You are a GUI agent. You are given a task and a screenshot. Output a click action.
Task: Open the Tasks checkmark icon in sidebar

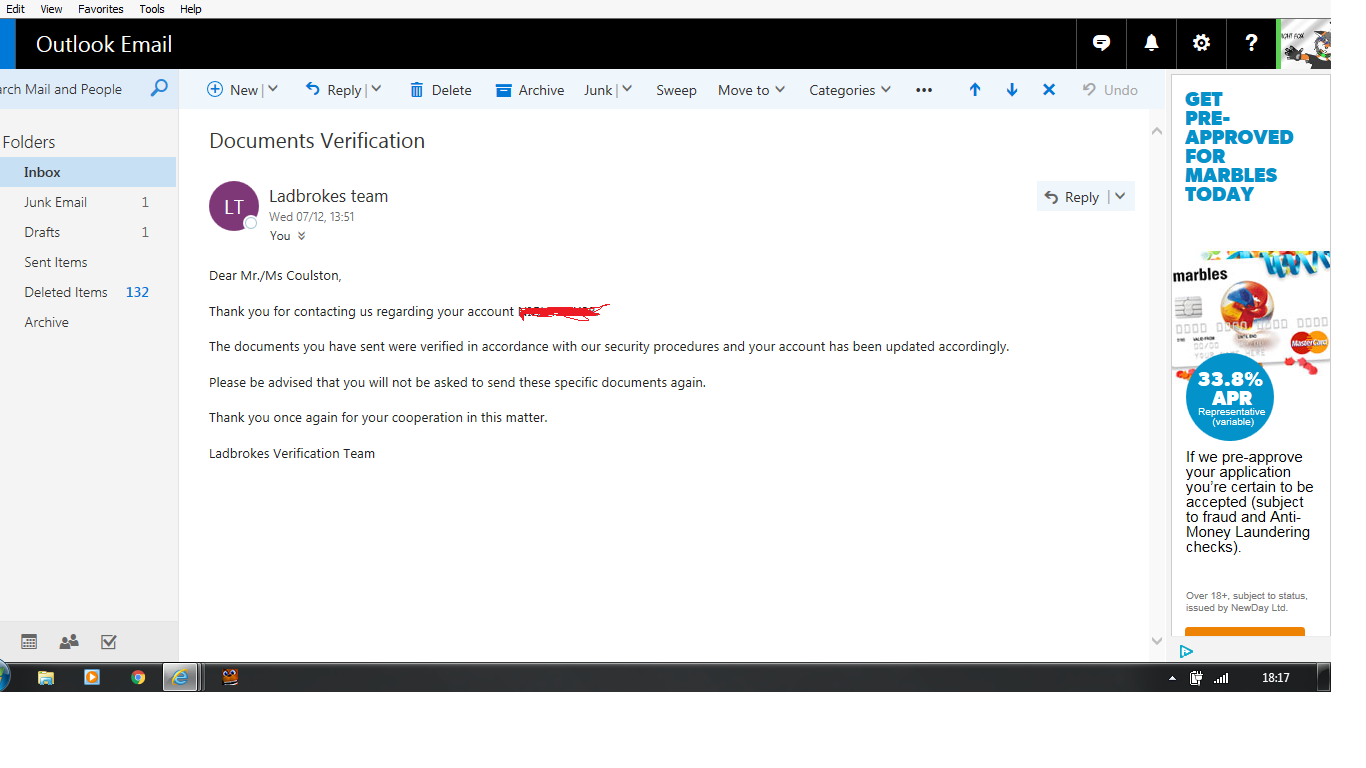point(109,642)
